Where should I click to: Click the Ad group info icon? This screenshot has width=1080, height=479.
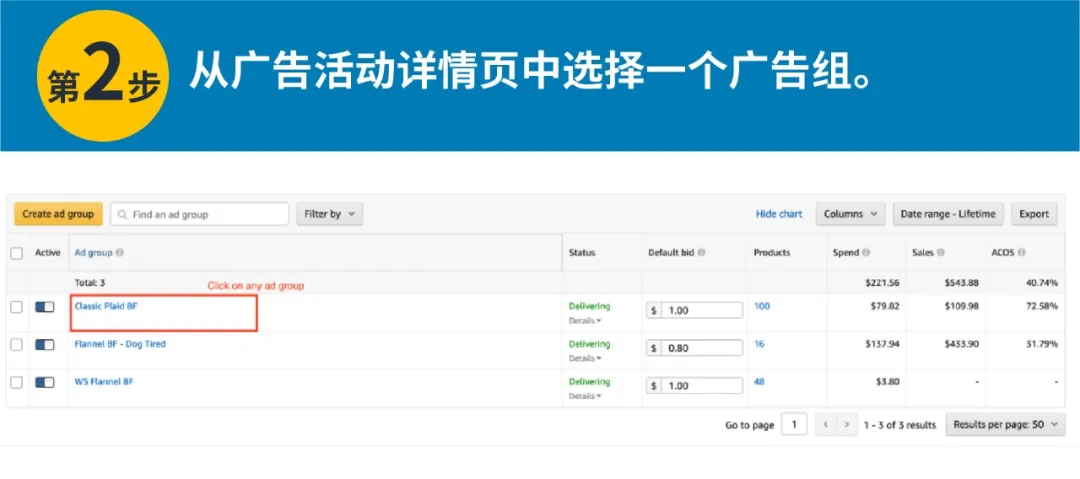point(120,253)
